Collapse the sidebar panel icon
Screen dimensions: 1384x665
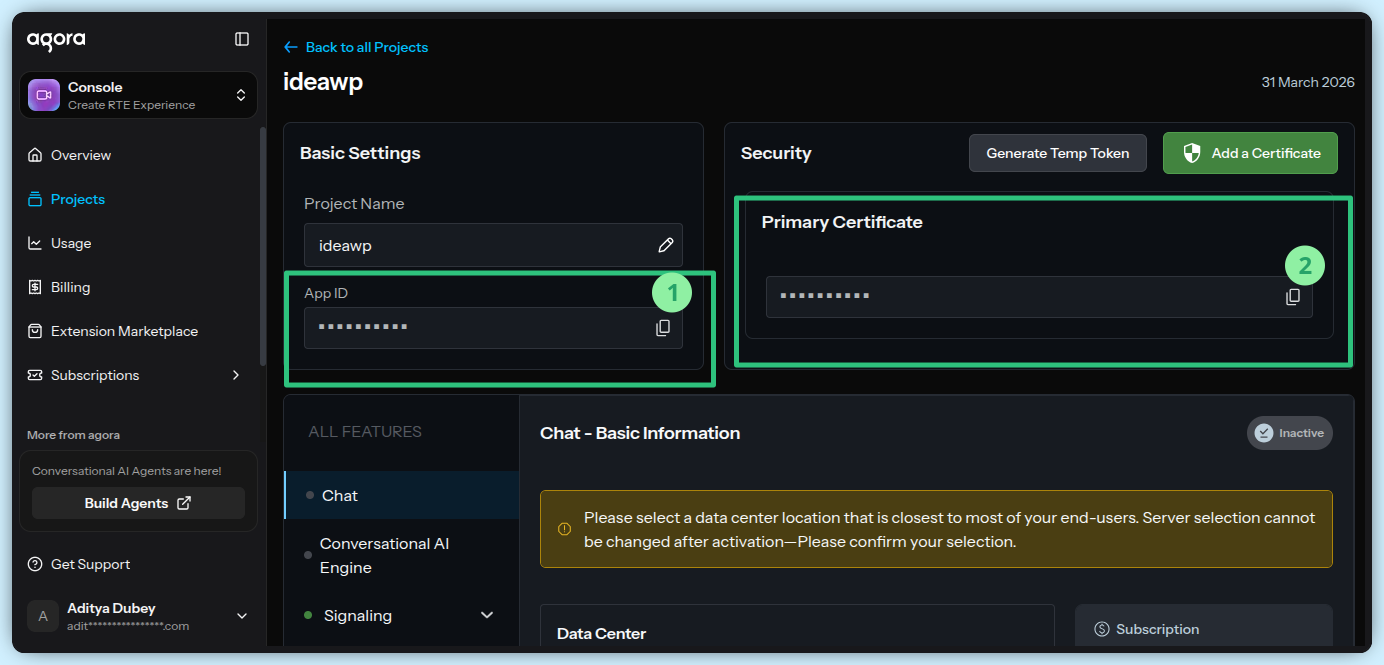tap(242, 39)
